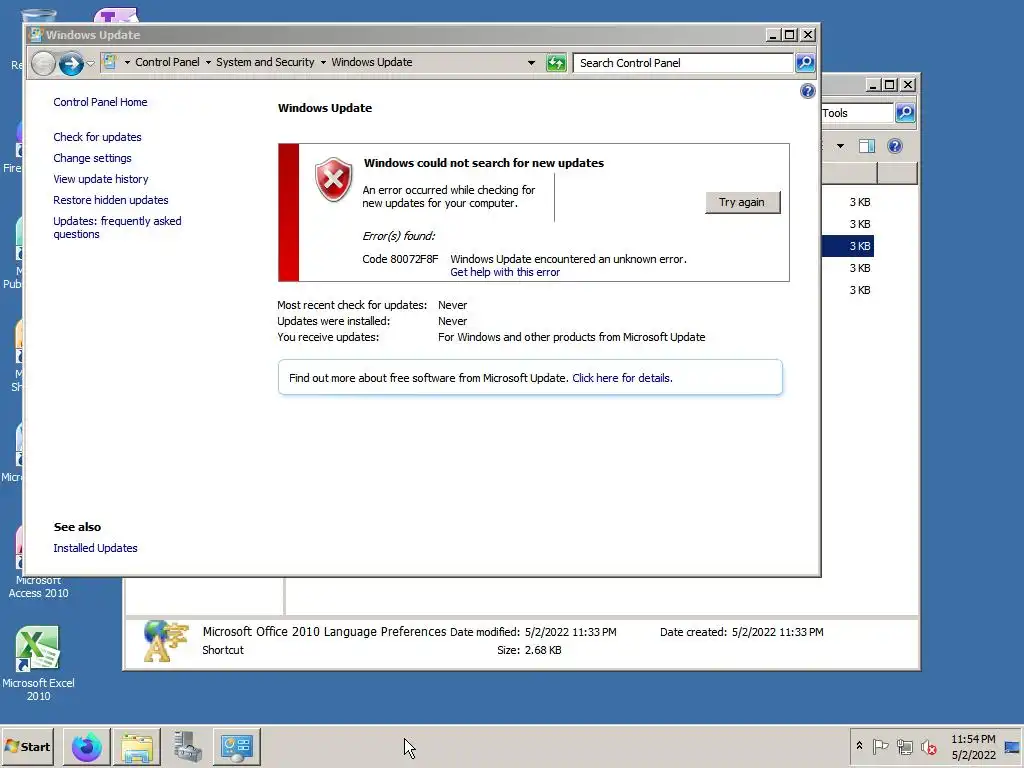Click the Language Preferences shortcut icon in the details pane

click(166, 641)
